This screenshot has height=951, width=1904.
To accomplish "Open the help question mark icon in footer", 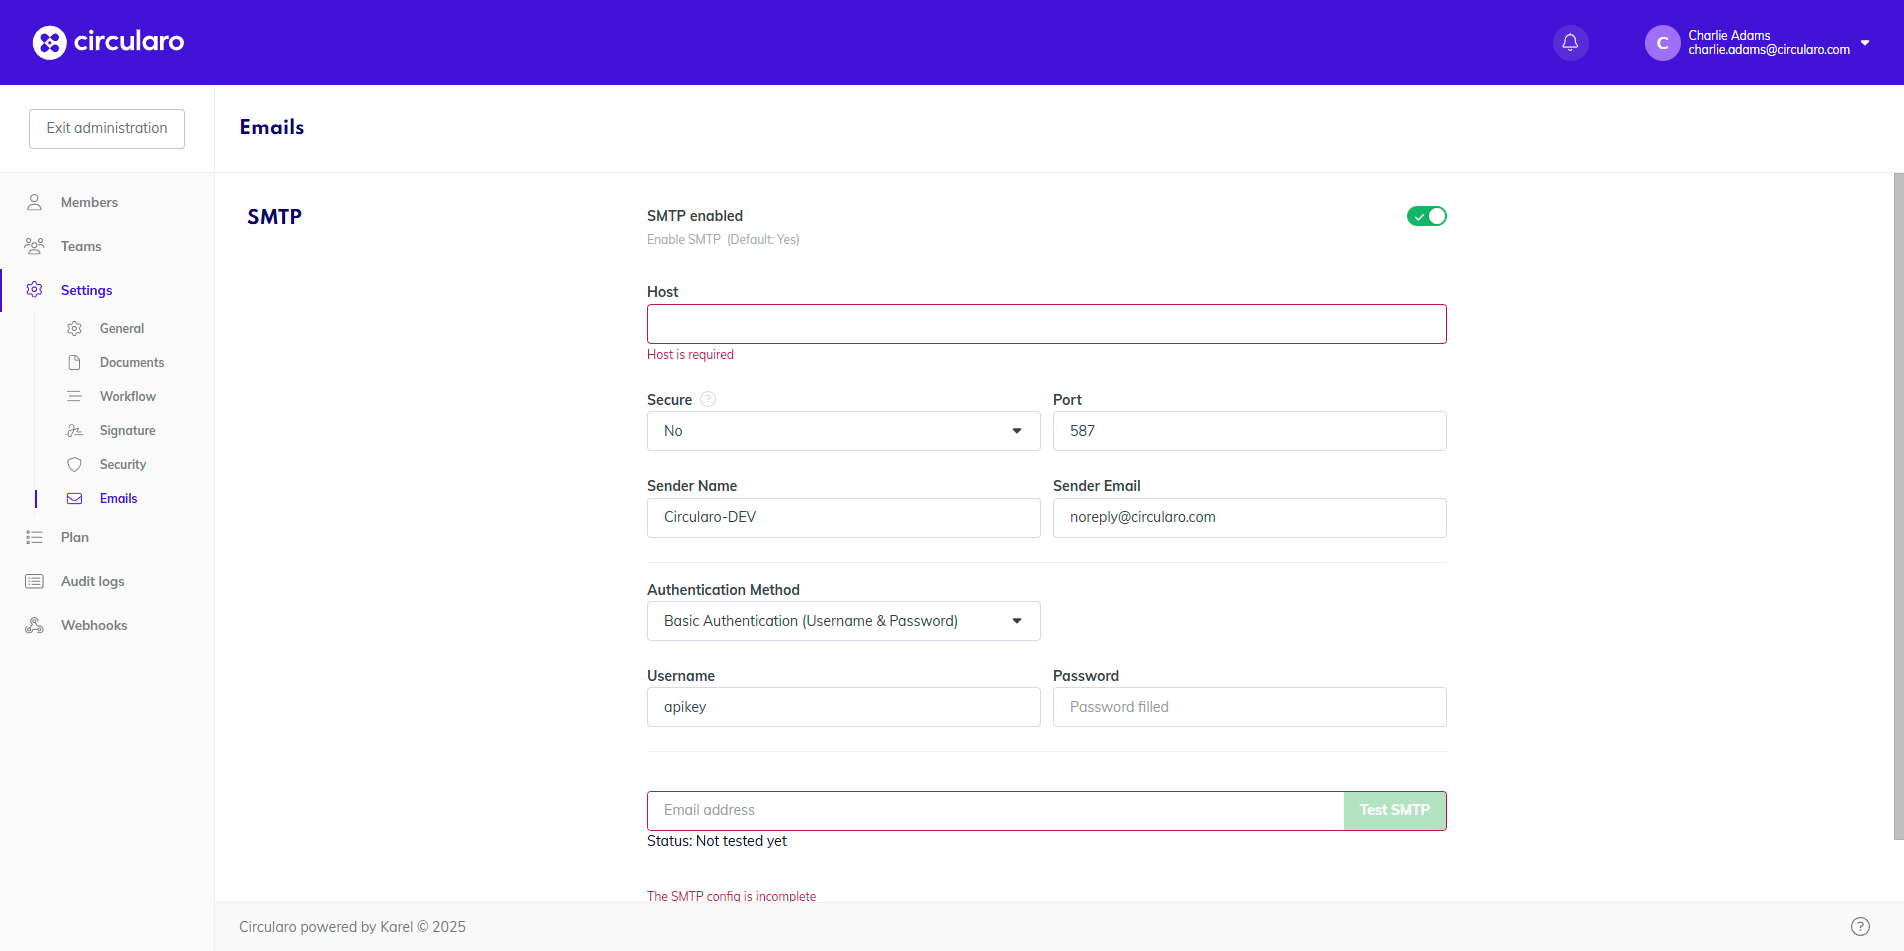I will point(1860,926).
